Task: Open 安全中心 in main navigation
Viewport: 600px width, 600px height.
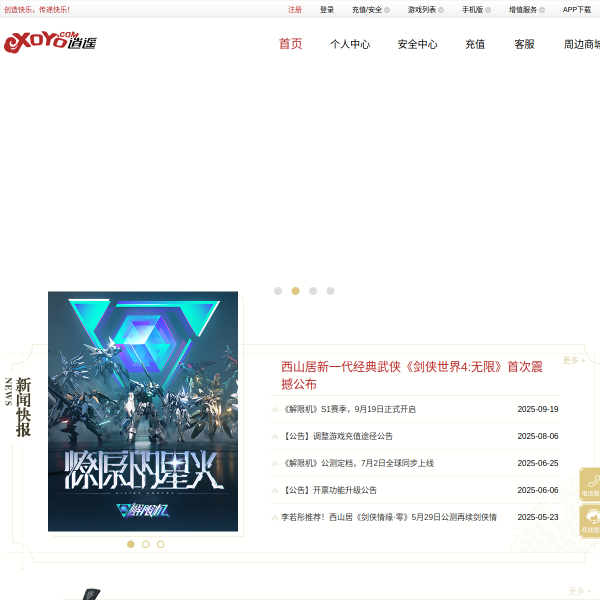Action: click(417, 44)
